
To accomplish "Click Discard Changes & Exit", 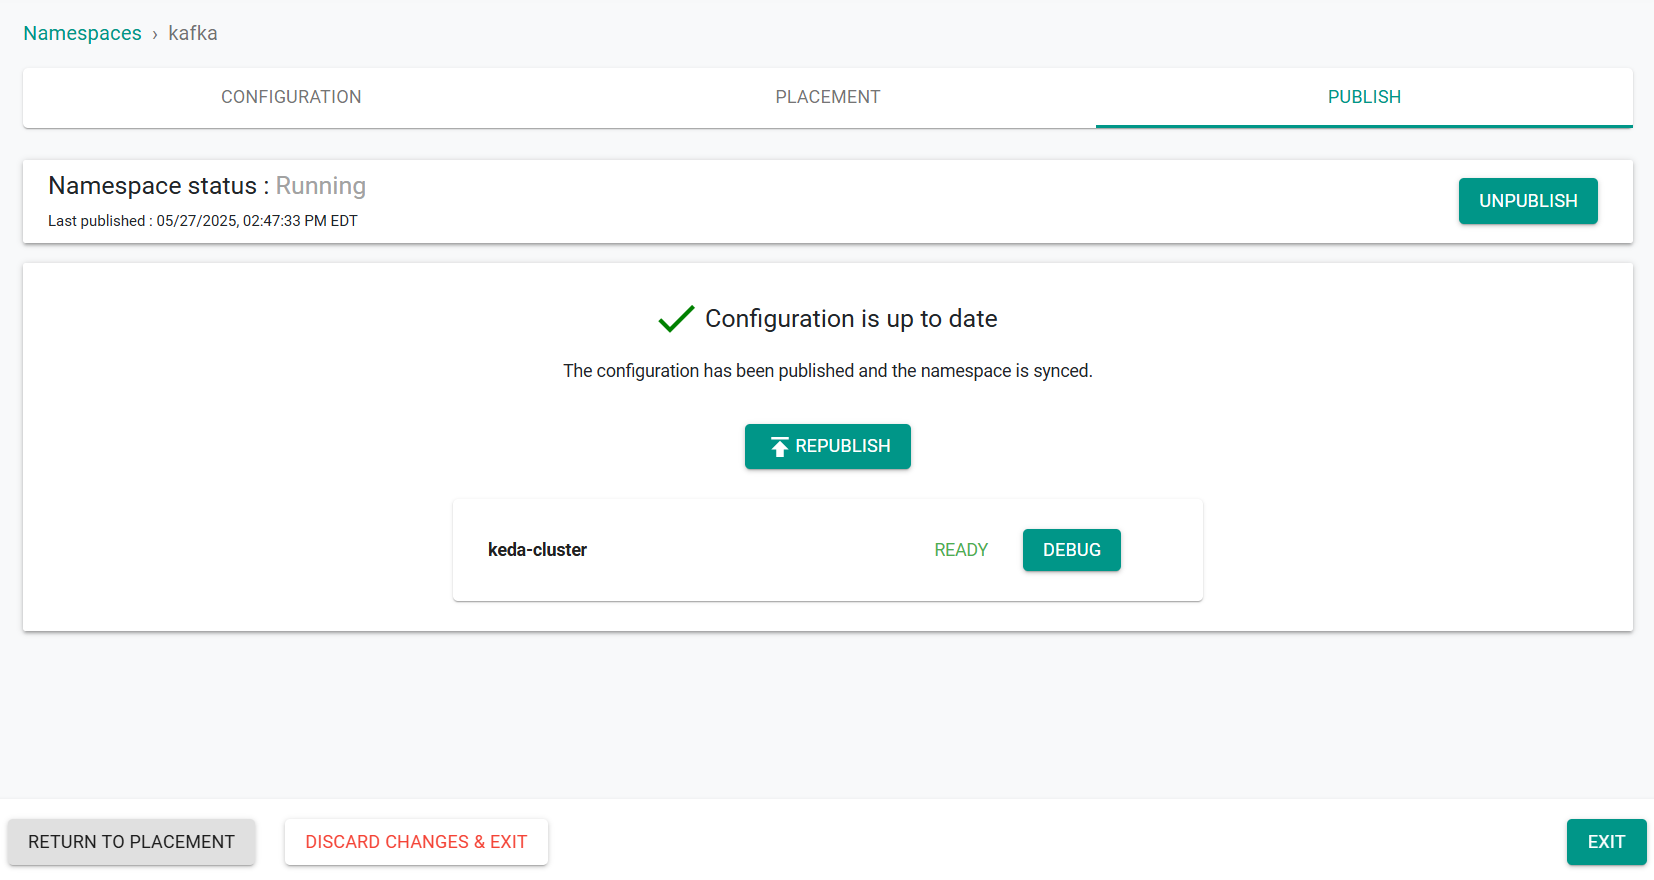I will click(416, 842).
